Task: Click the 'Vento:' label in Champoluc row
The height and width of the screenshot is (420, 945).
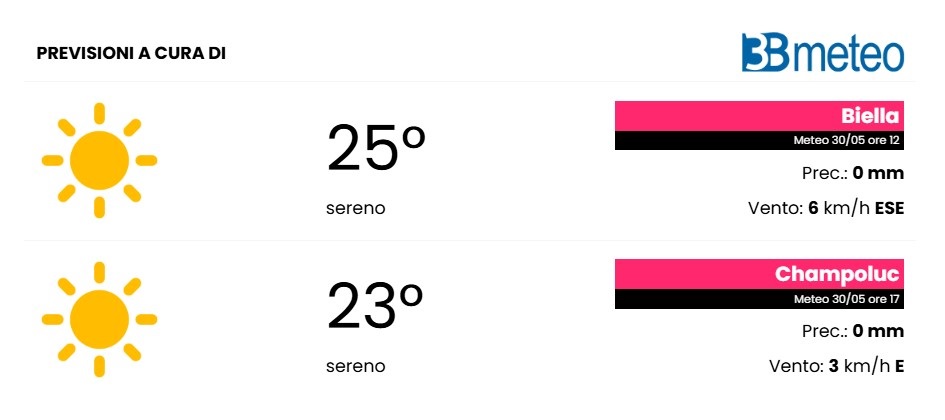Action: (796, 366)
